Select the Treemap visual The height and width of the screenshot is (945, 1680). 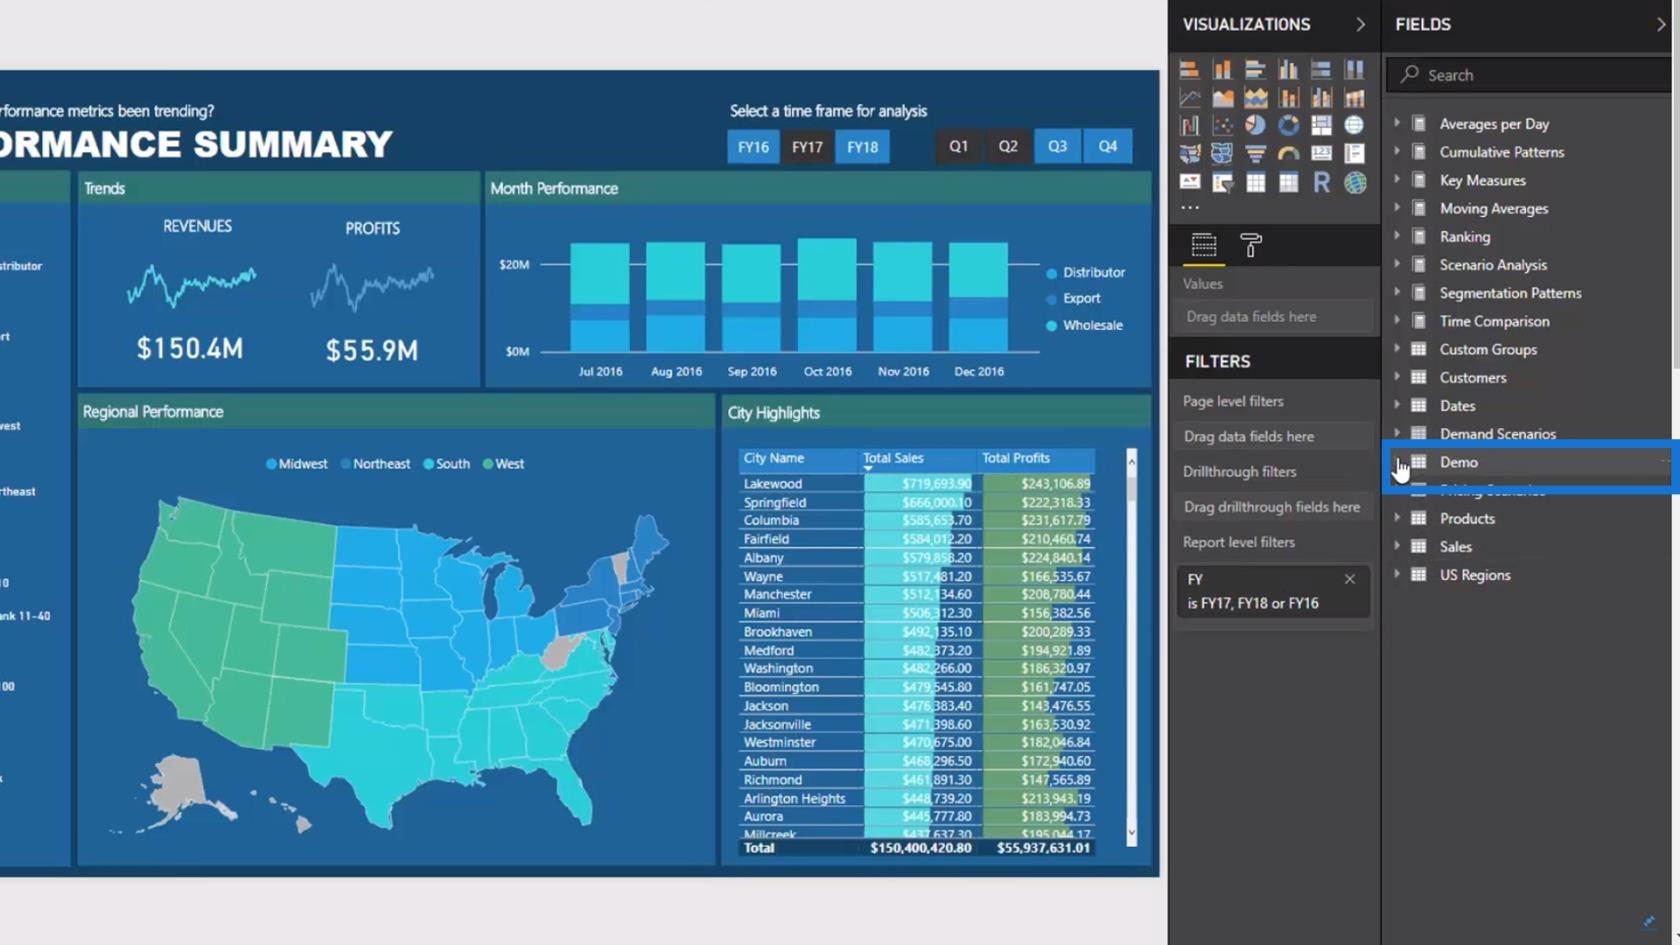1321,125
